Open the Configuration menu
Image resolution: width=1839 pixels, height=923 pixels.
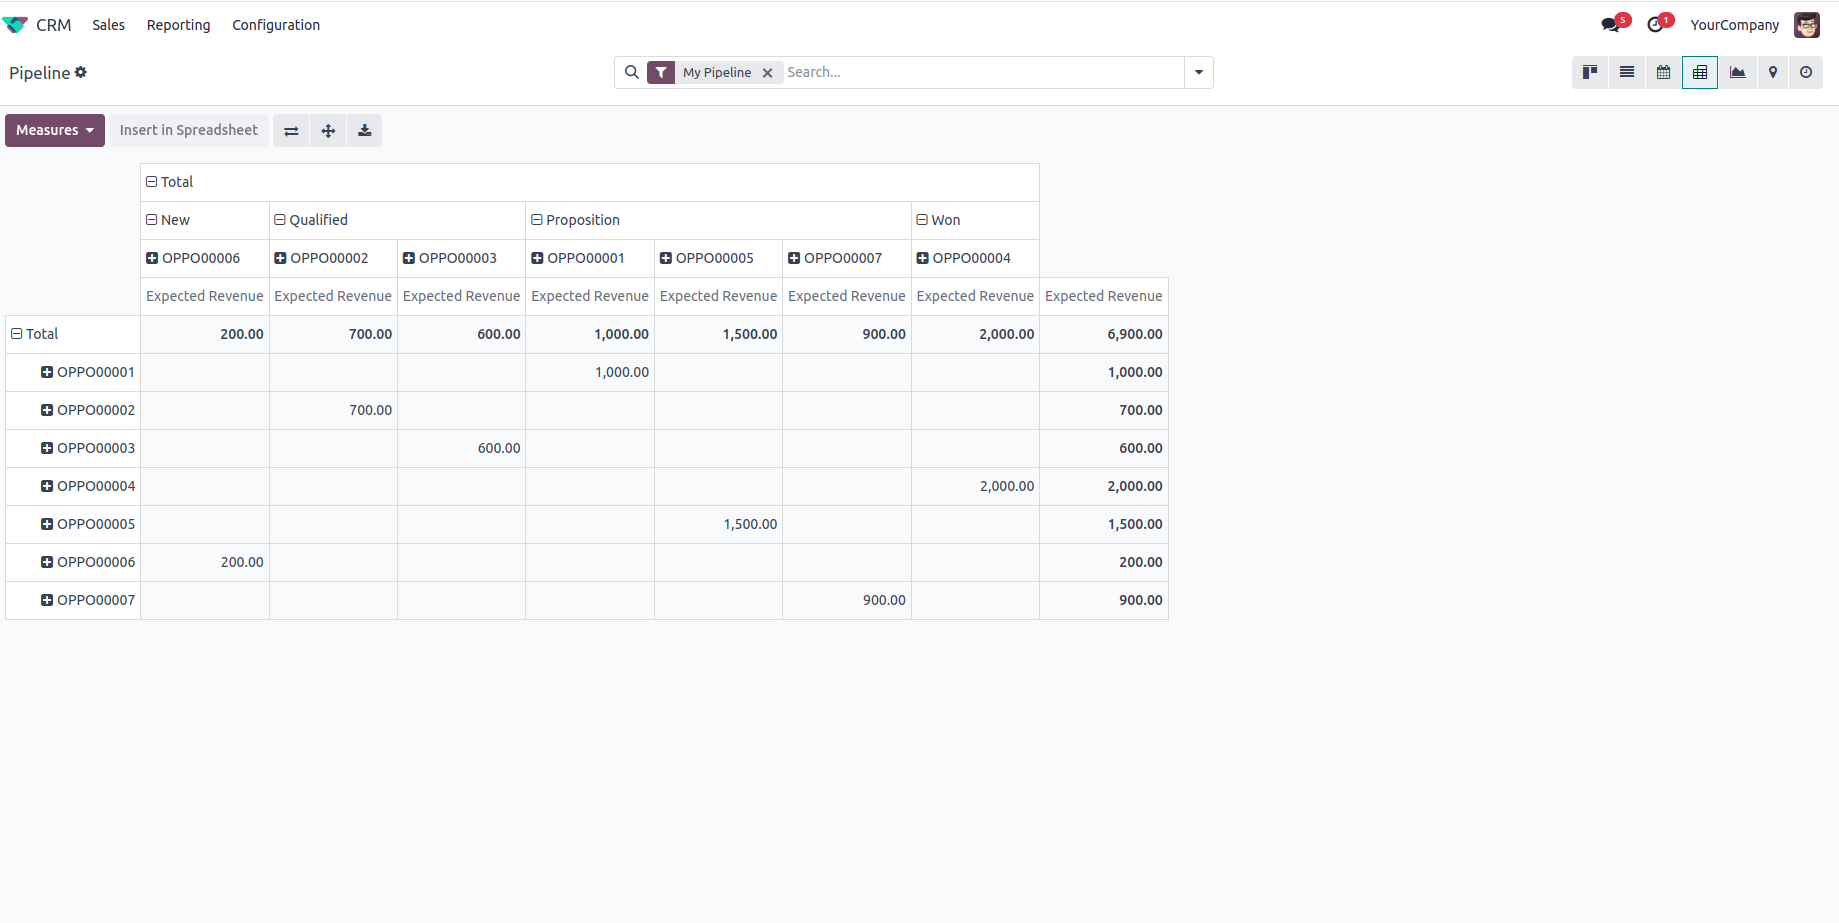276,25
